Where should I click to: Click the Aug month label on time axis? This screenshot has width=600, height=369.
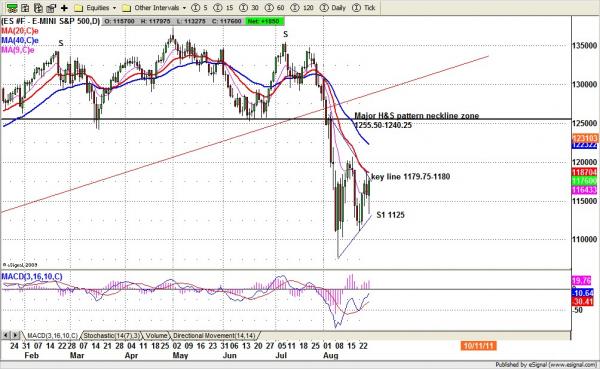point(331,356)
